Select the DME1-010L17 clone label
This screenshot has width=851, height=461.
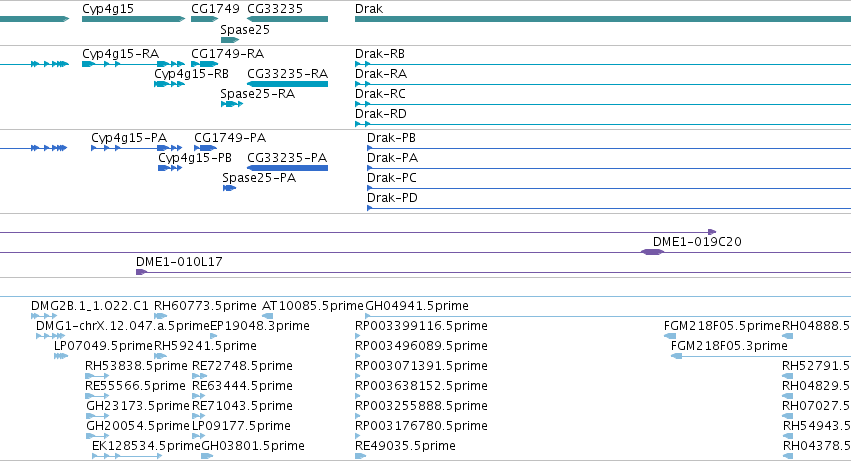click(179, 262)
